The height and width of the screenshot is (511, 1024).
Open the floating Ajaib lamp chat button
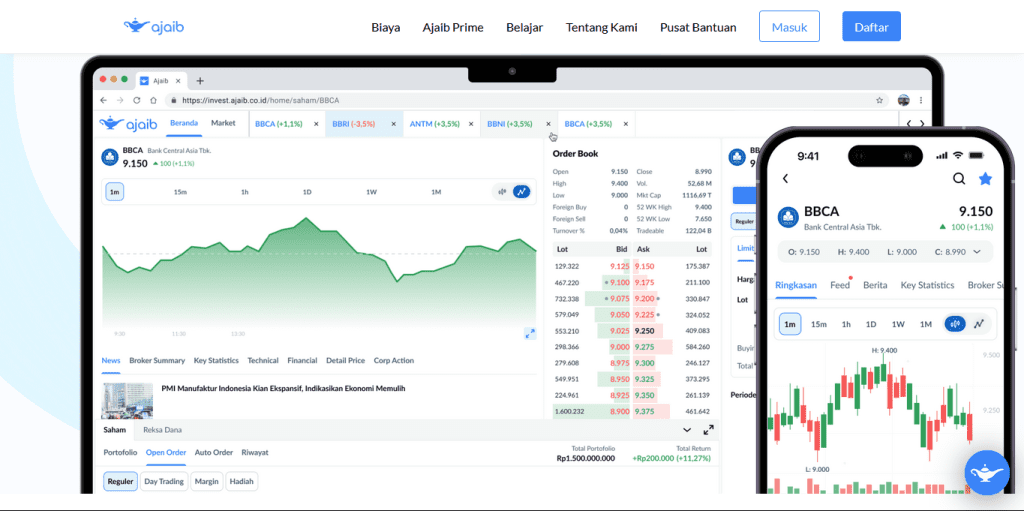987,472
